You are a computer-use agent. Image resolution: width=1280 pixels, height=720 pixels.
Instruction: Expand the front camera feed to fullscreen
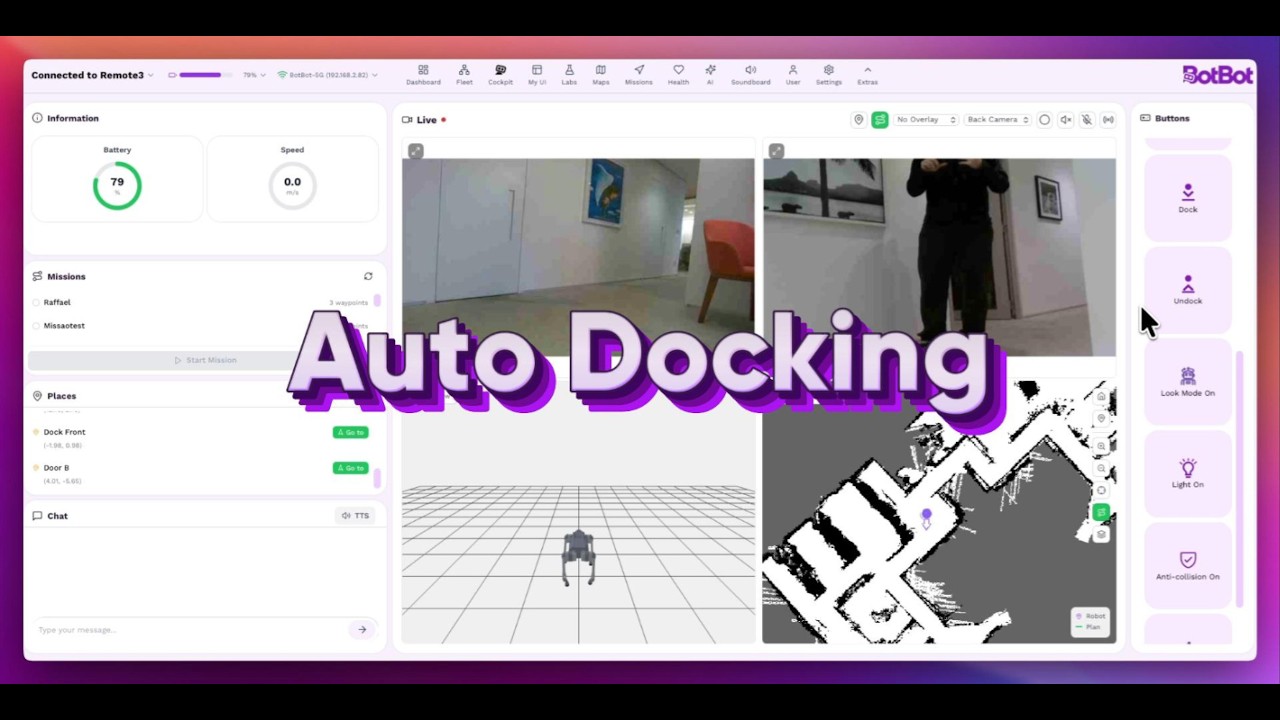pos(415,151)
